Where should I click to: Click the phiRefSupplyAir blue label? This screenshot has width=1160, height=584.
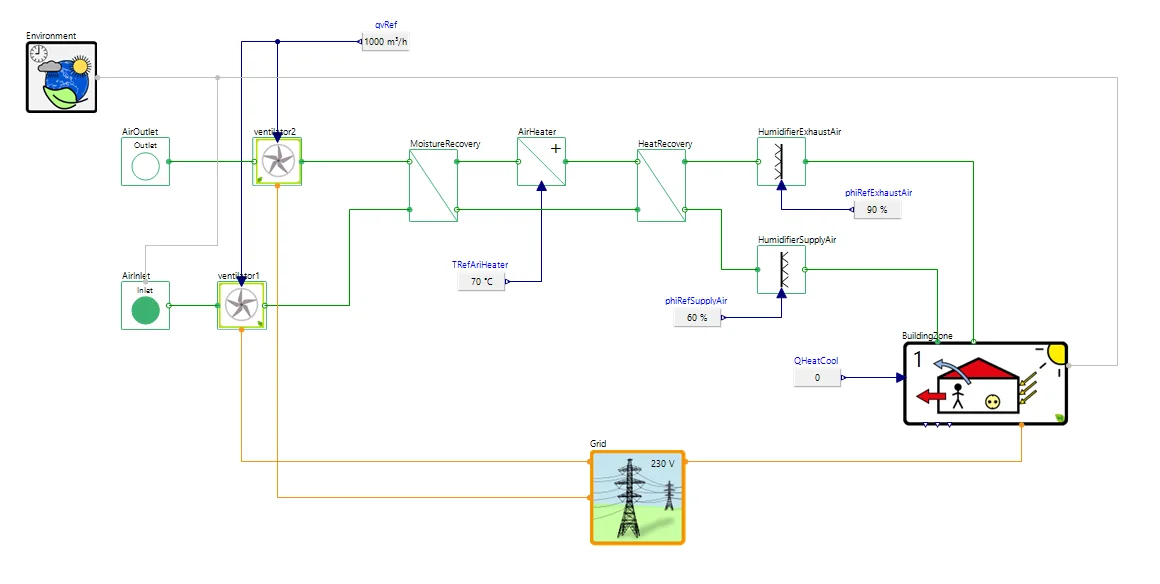pyautogui.click(x=696, y=301)
